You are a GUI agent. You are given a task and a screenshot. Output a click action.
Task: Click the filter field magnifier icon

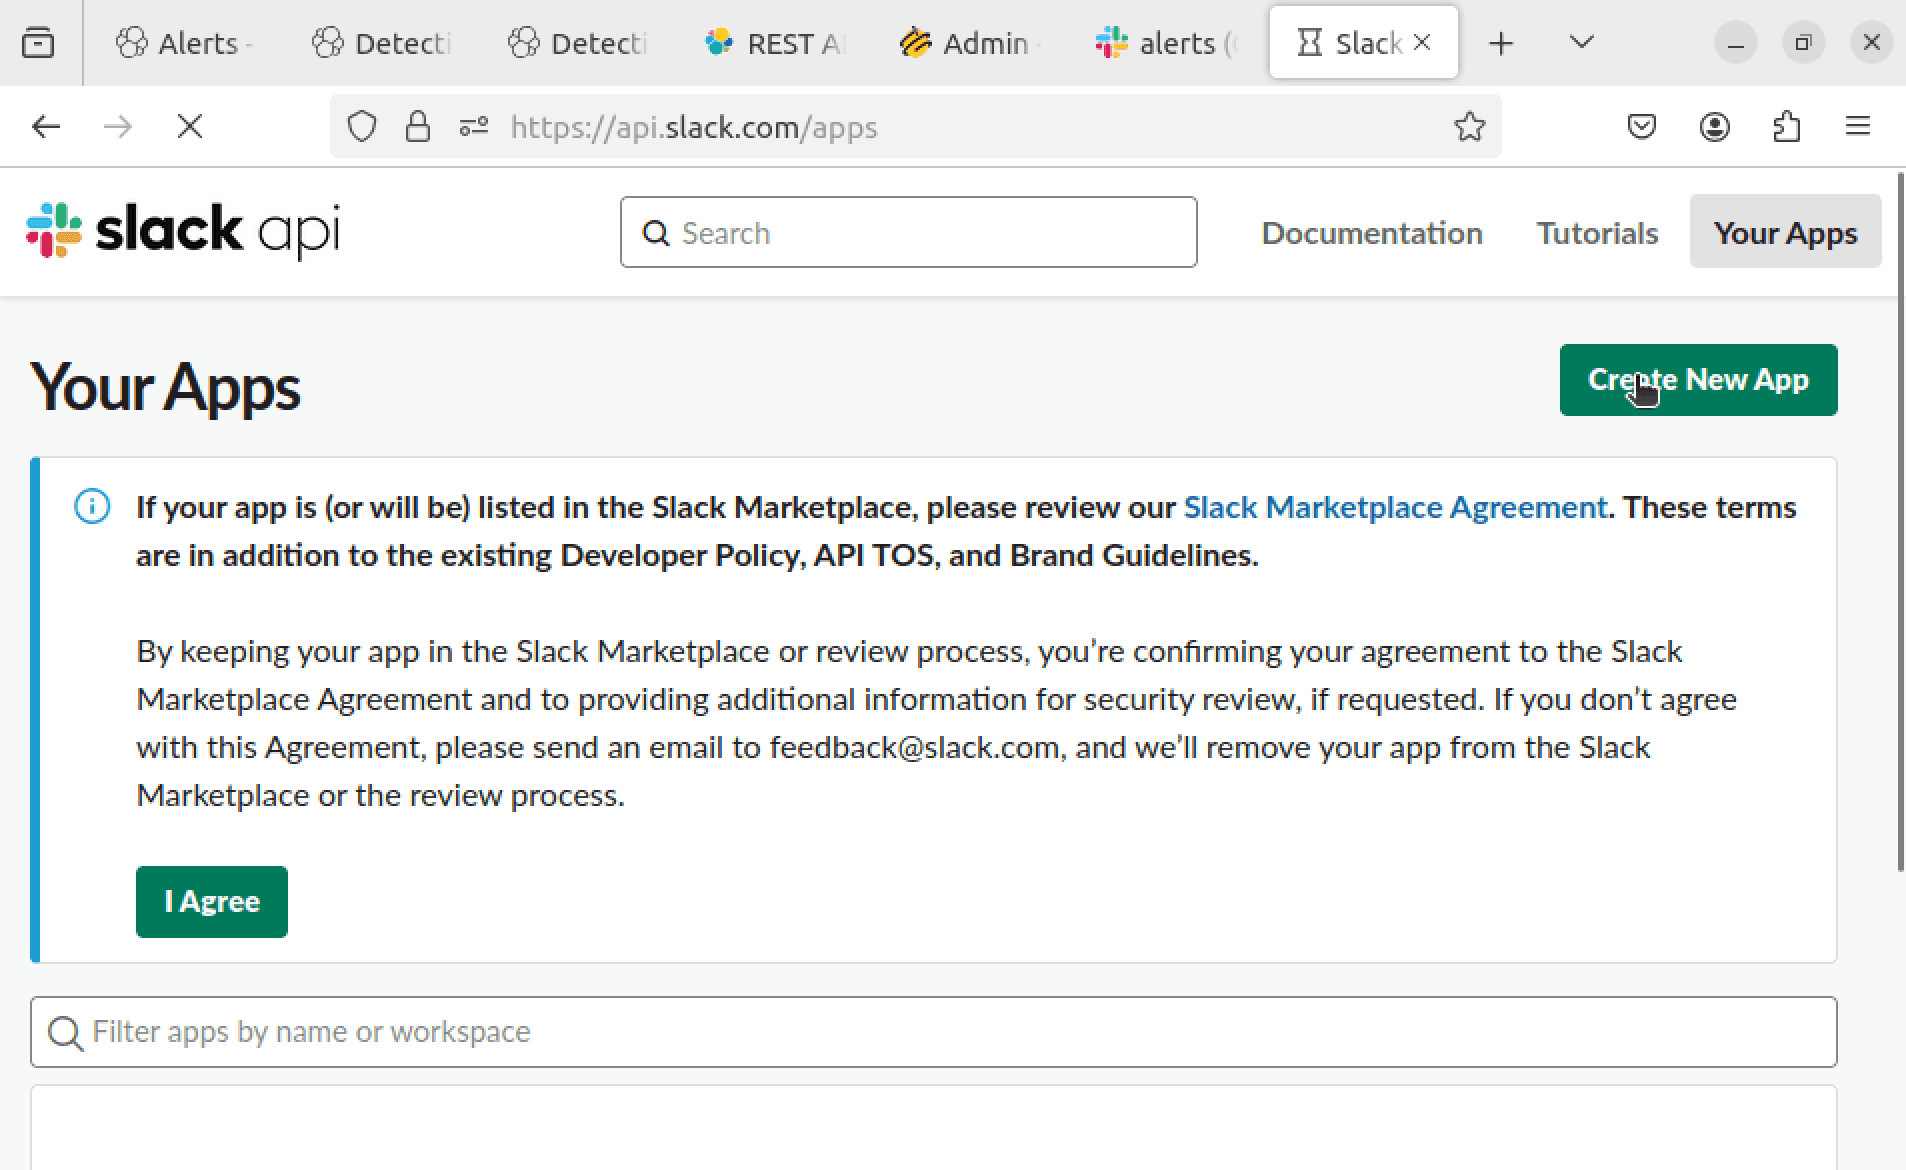(65, 1032)
